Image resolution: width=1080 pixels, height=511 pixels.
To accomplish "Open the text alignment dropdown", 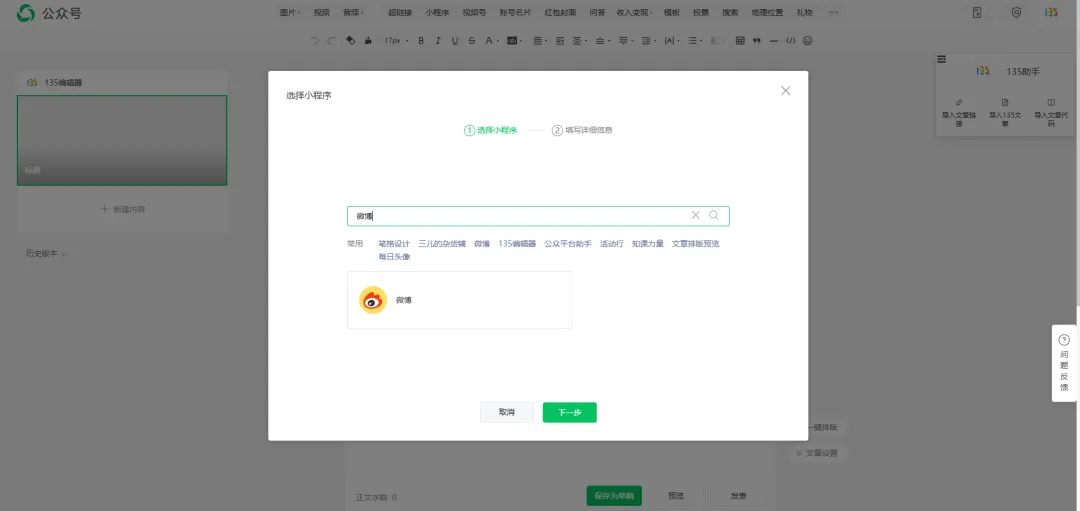I will [x=540, y=41].
